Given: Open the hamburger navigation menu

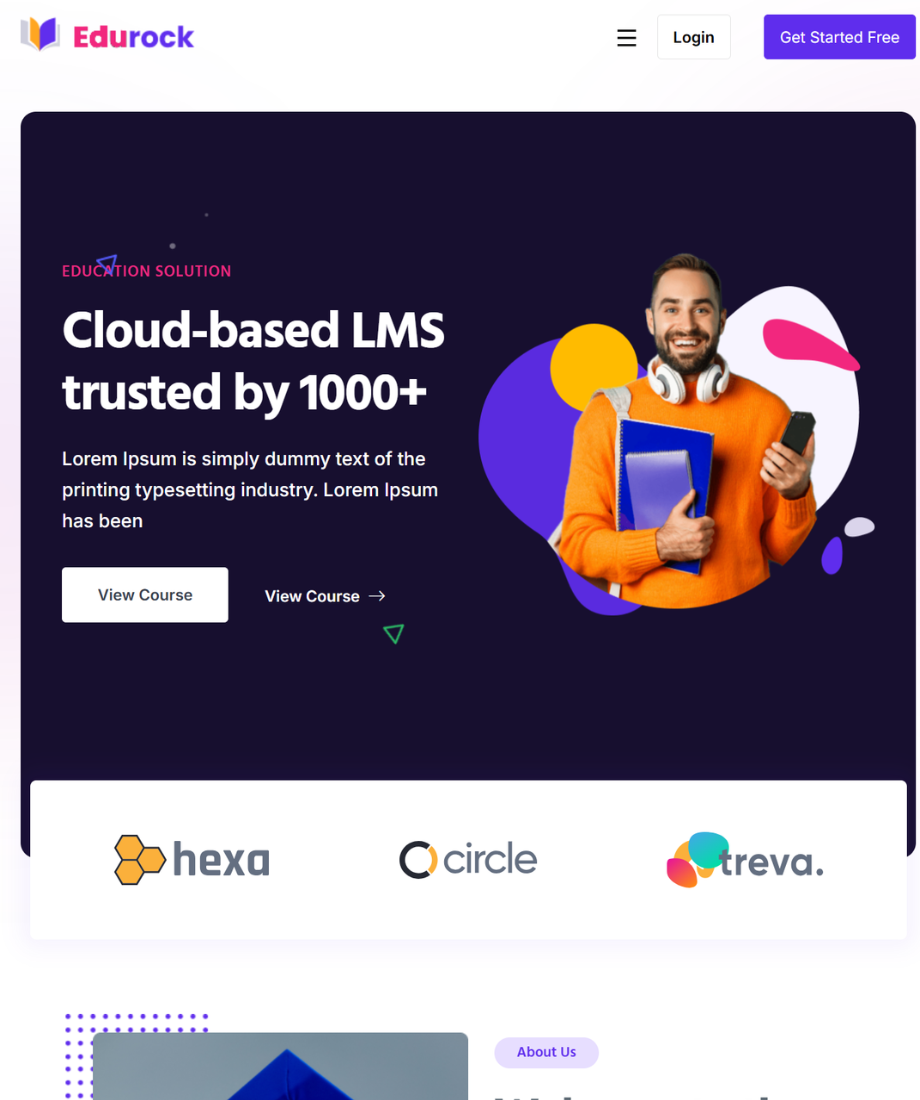Looking at the screenshot, I should point(626,37).
